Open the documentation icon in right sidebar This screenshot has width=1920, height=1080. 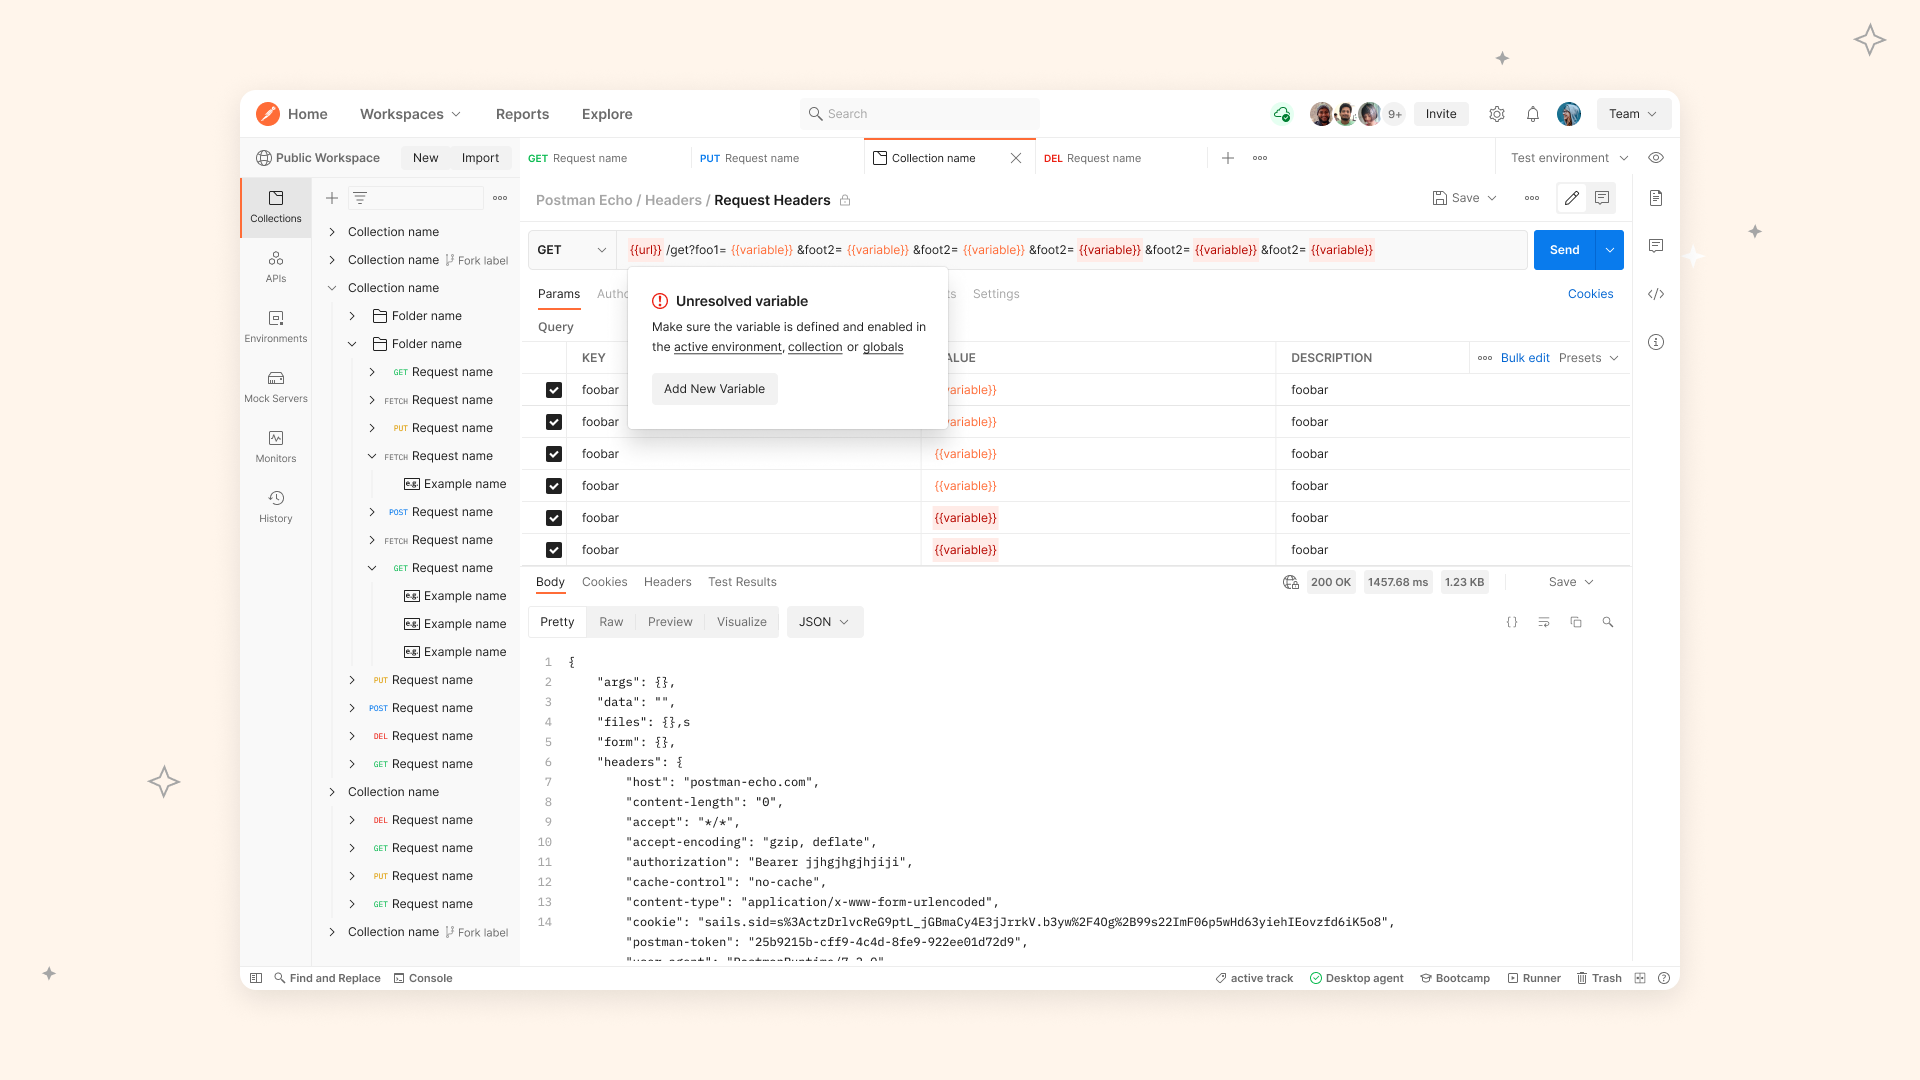[x=1656, y=198]
